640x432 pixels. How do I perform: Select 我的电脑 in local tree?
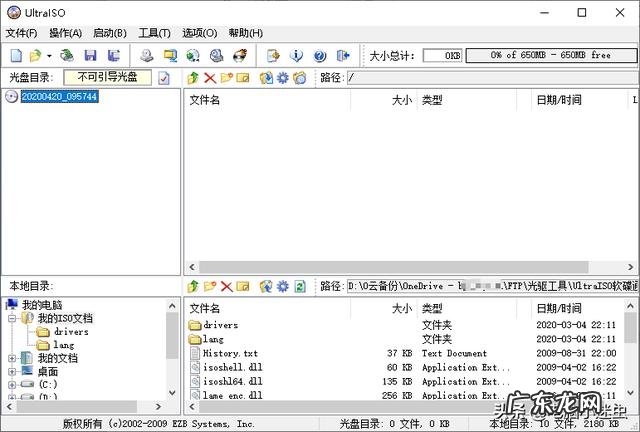pos(42,305)
